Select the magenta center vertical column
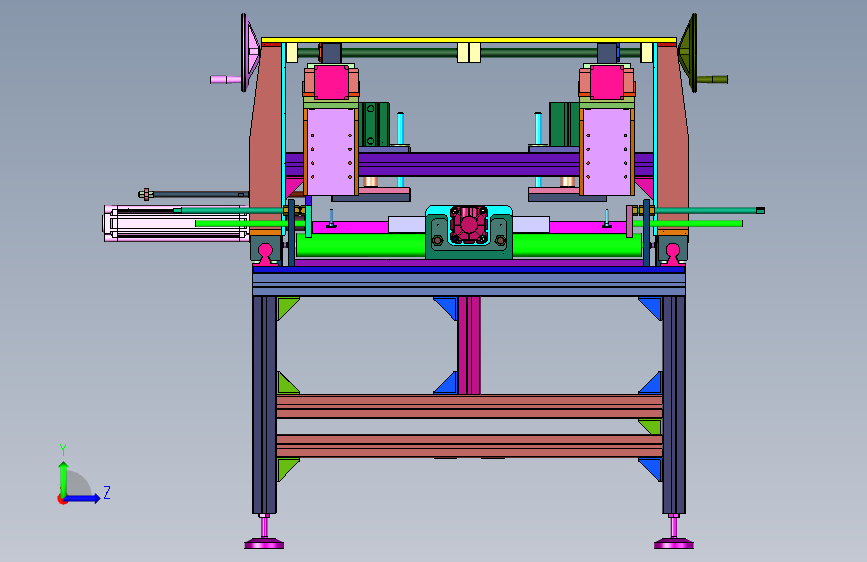The image size is (867, 562). pos(469,345)
